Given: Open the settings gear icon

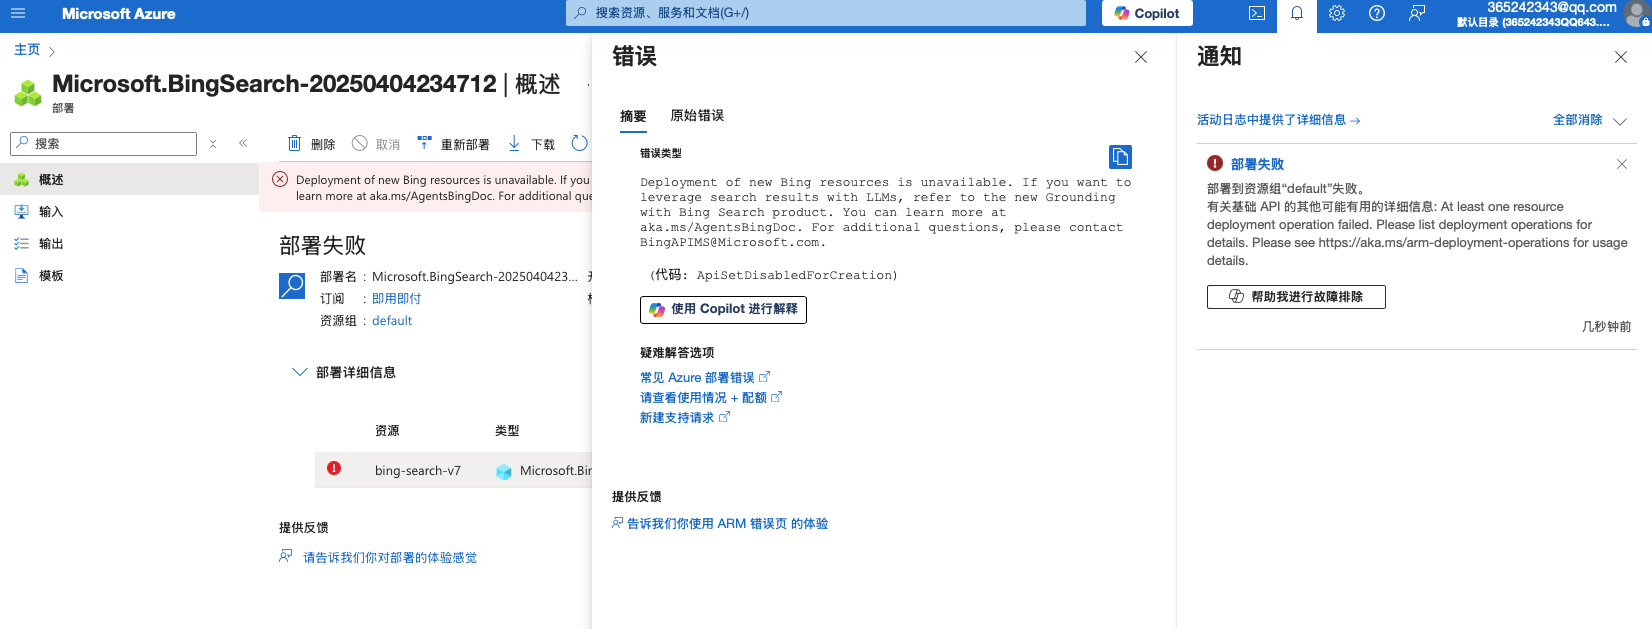Looking at the screenshot, I should [1337, 13].
